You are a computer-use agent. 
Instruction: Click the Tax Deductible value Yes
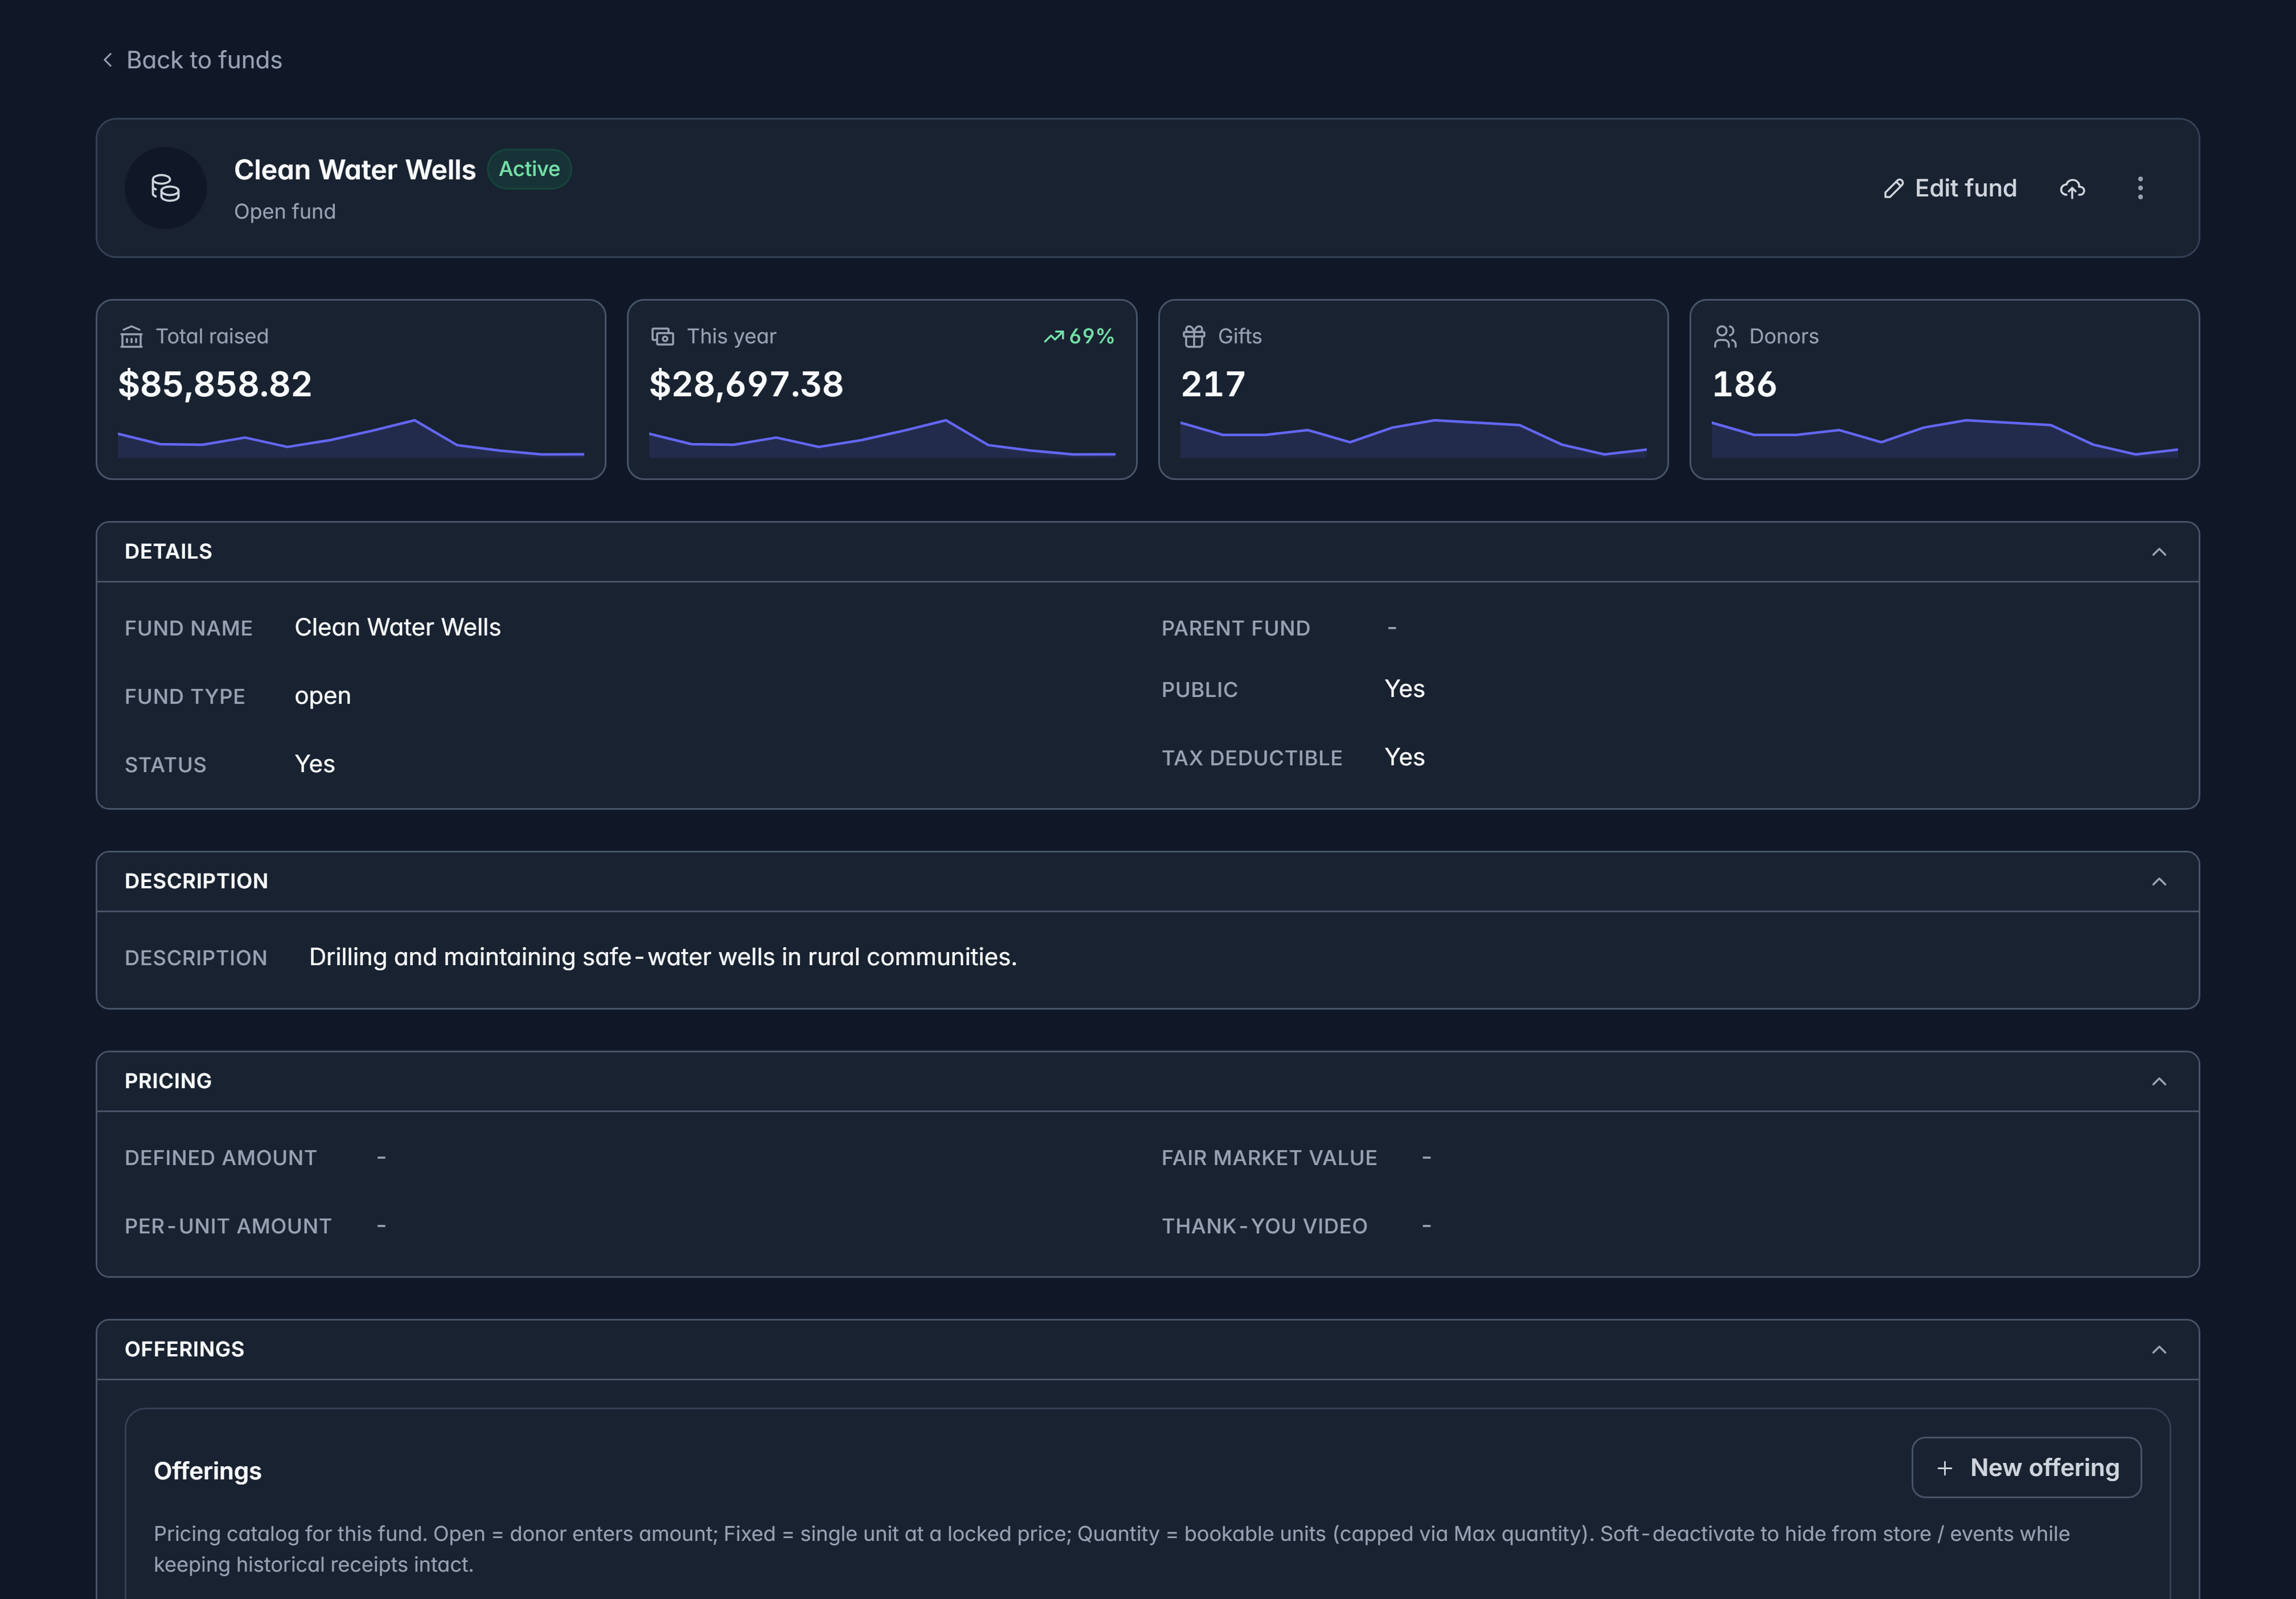tap(1404, 757)
